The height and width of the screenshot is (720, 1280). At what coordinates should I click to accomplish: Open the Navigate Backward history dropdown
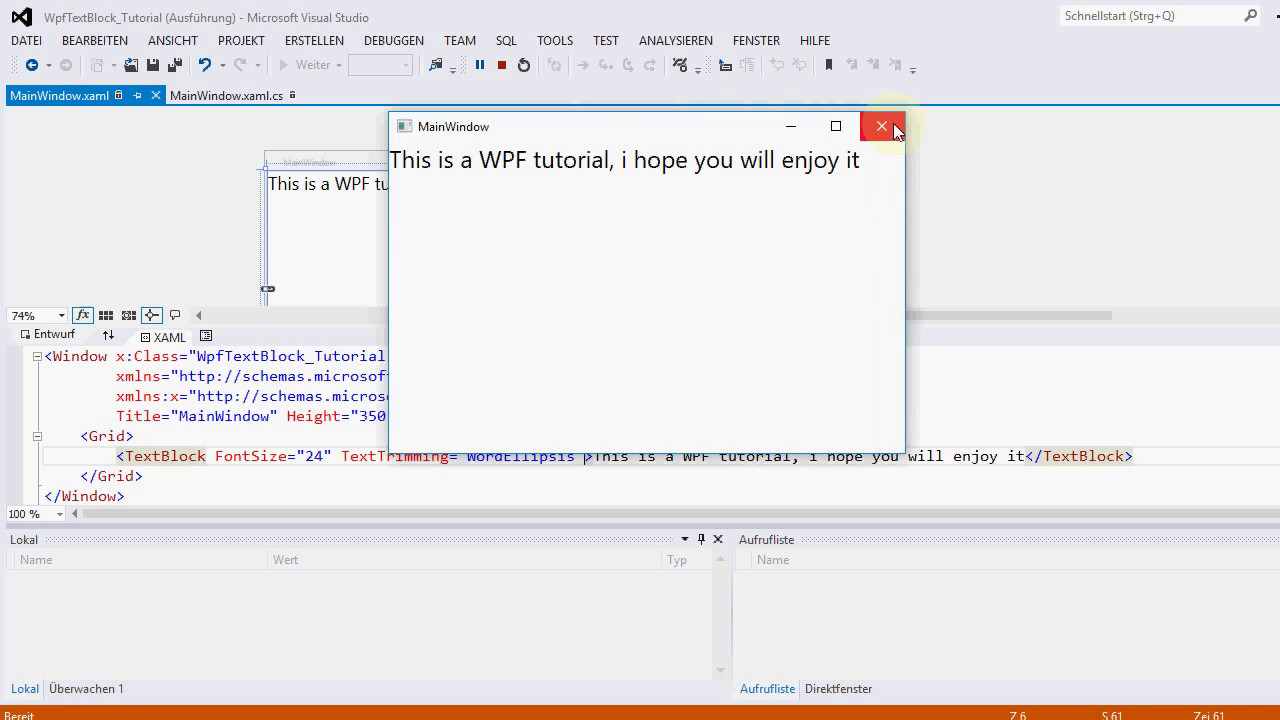47,66
